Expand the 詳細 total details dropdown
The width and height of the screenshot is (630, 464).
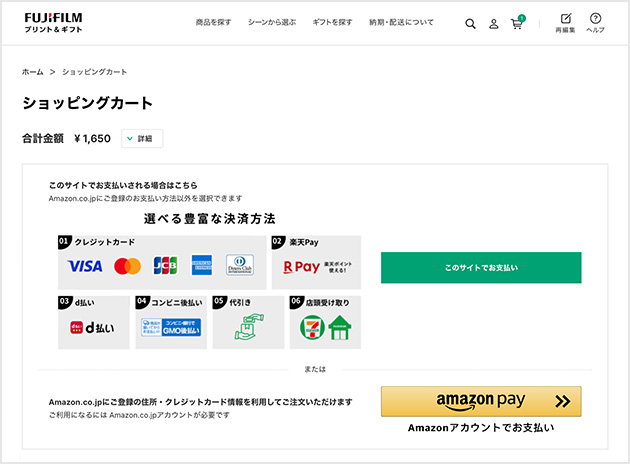point(142,139)
